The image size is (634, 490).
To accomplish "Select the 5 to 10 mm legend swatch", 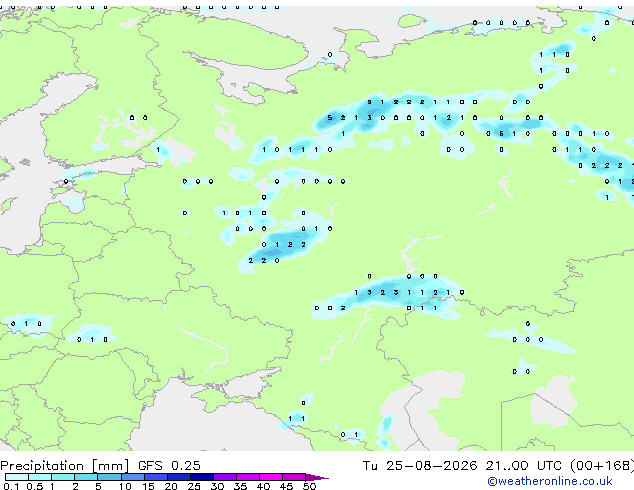I will coord(109,477).
